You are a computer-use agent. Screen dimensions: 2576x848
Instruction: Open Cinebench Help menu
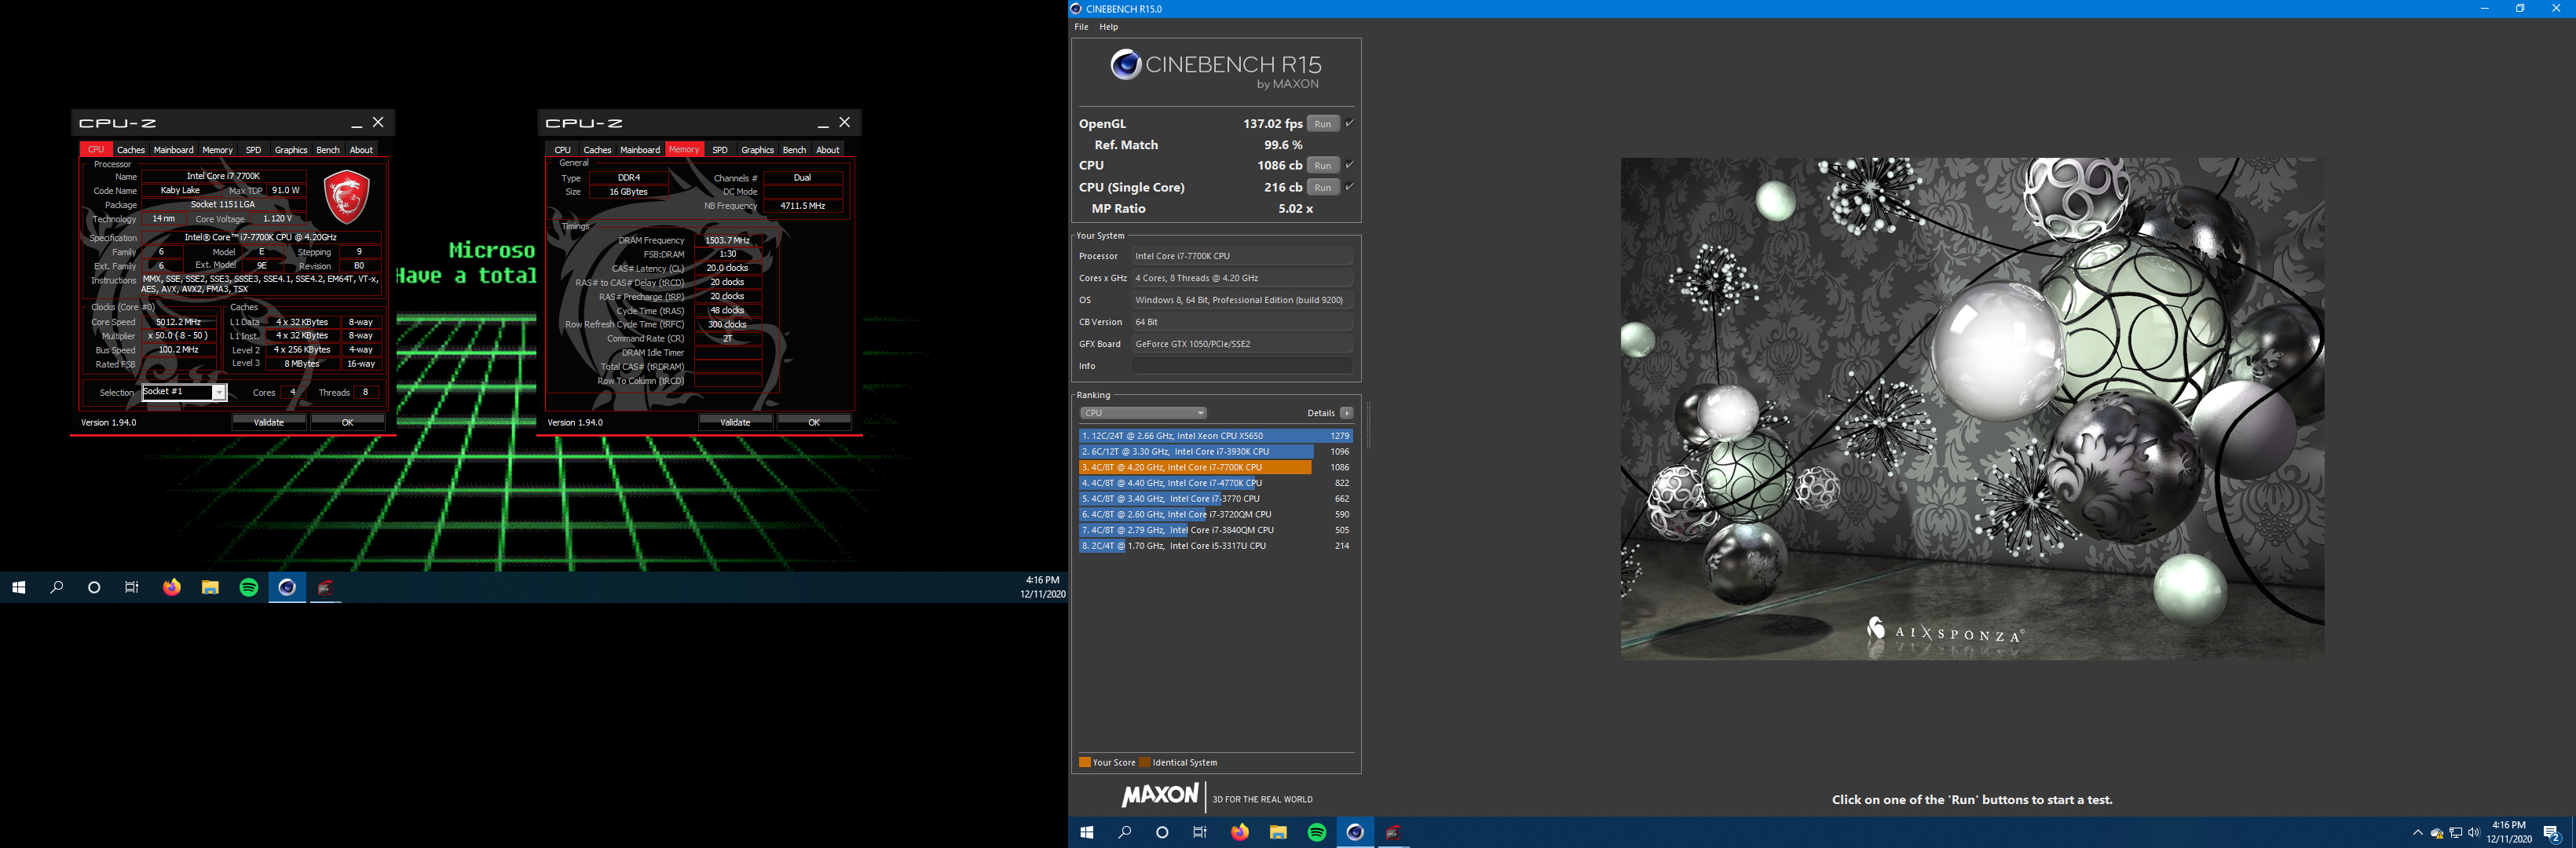click(1108, 27)
